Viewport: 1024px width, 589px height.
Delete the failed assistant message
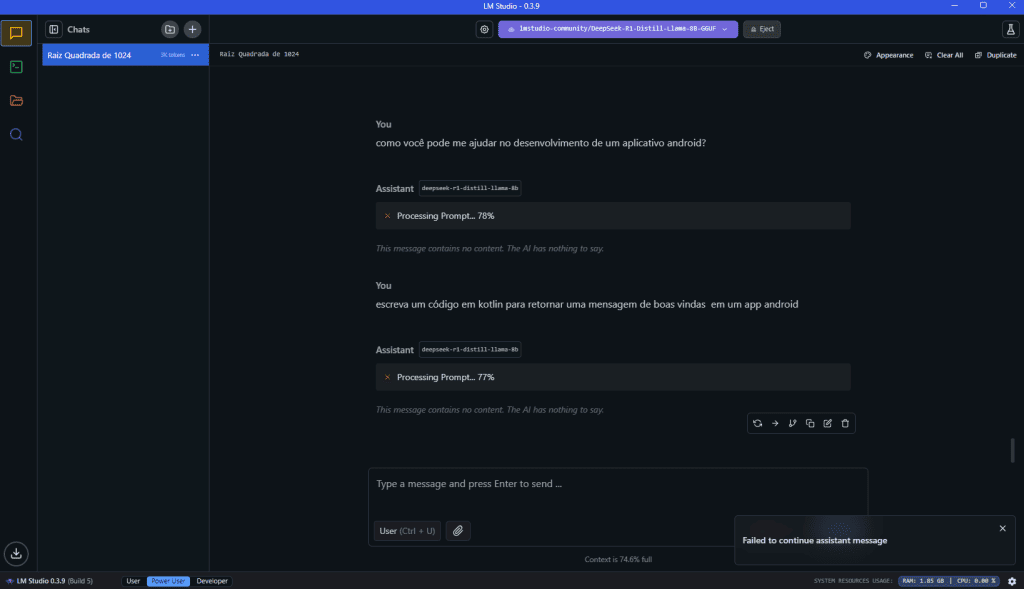coord(845,423)
